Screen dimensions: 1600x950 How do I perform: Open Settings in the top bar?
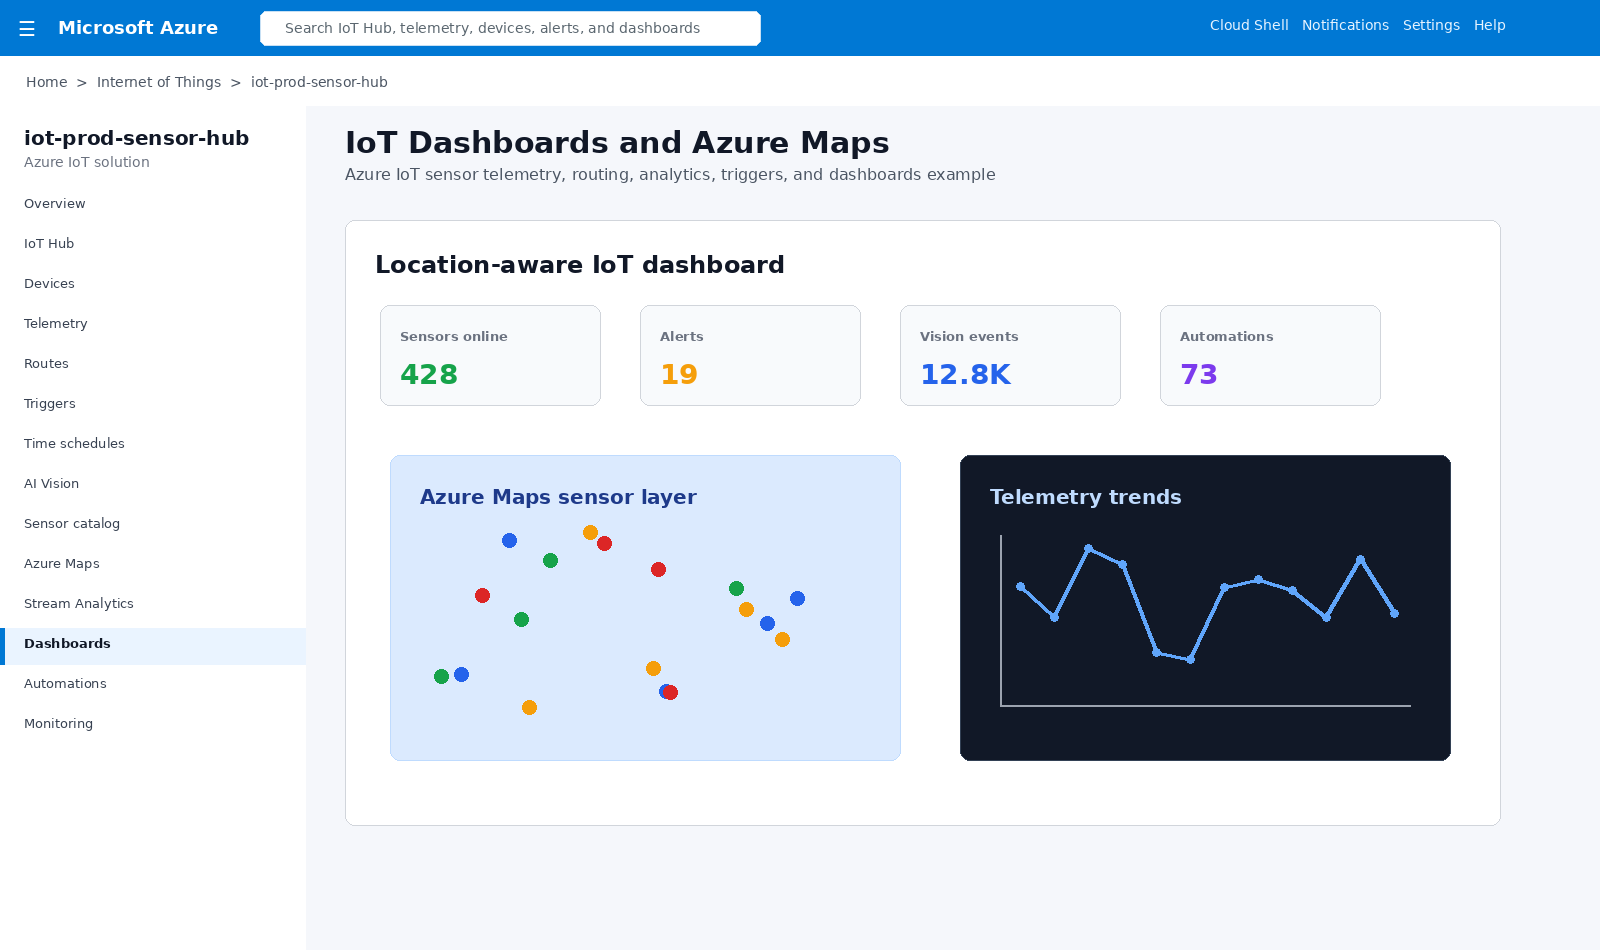coord(1431,25)
